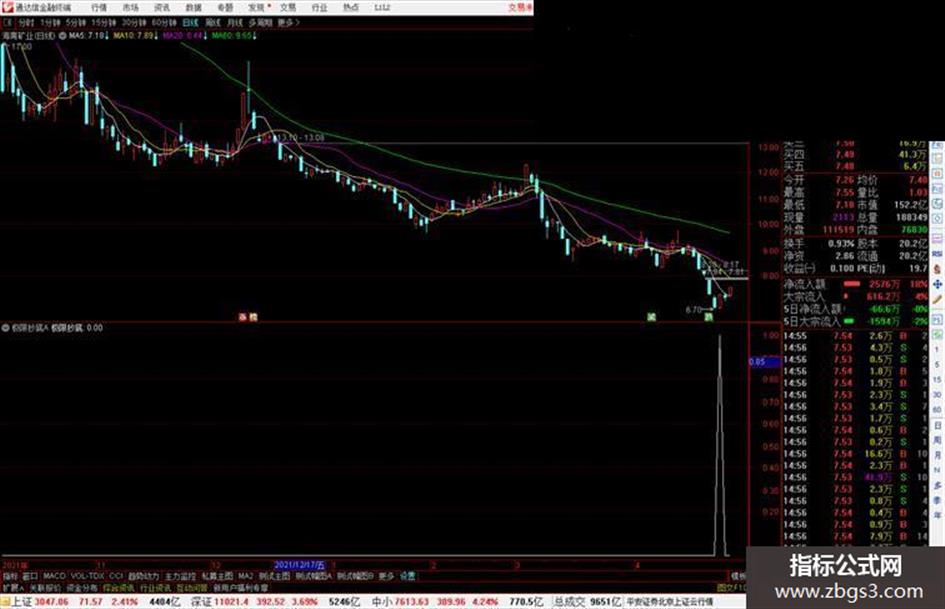Click the purple MA20 indicator label
945x609 pixels.
(x=185, y=36)
